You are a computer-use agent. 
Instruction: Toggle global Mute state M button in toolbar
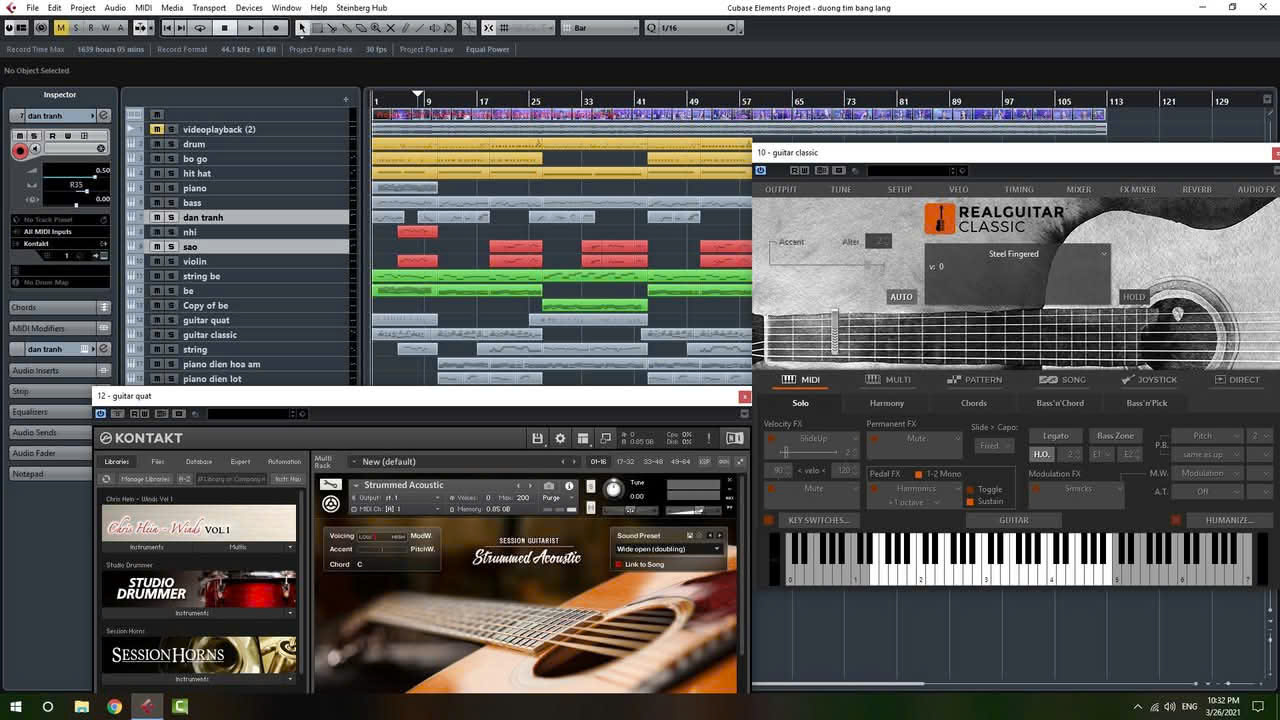pos(61,28)
